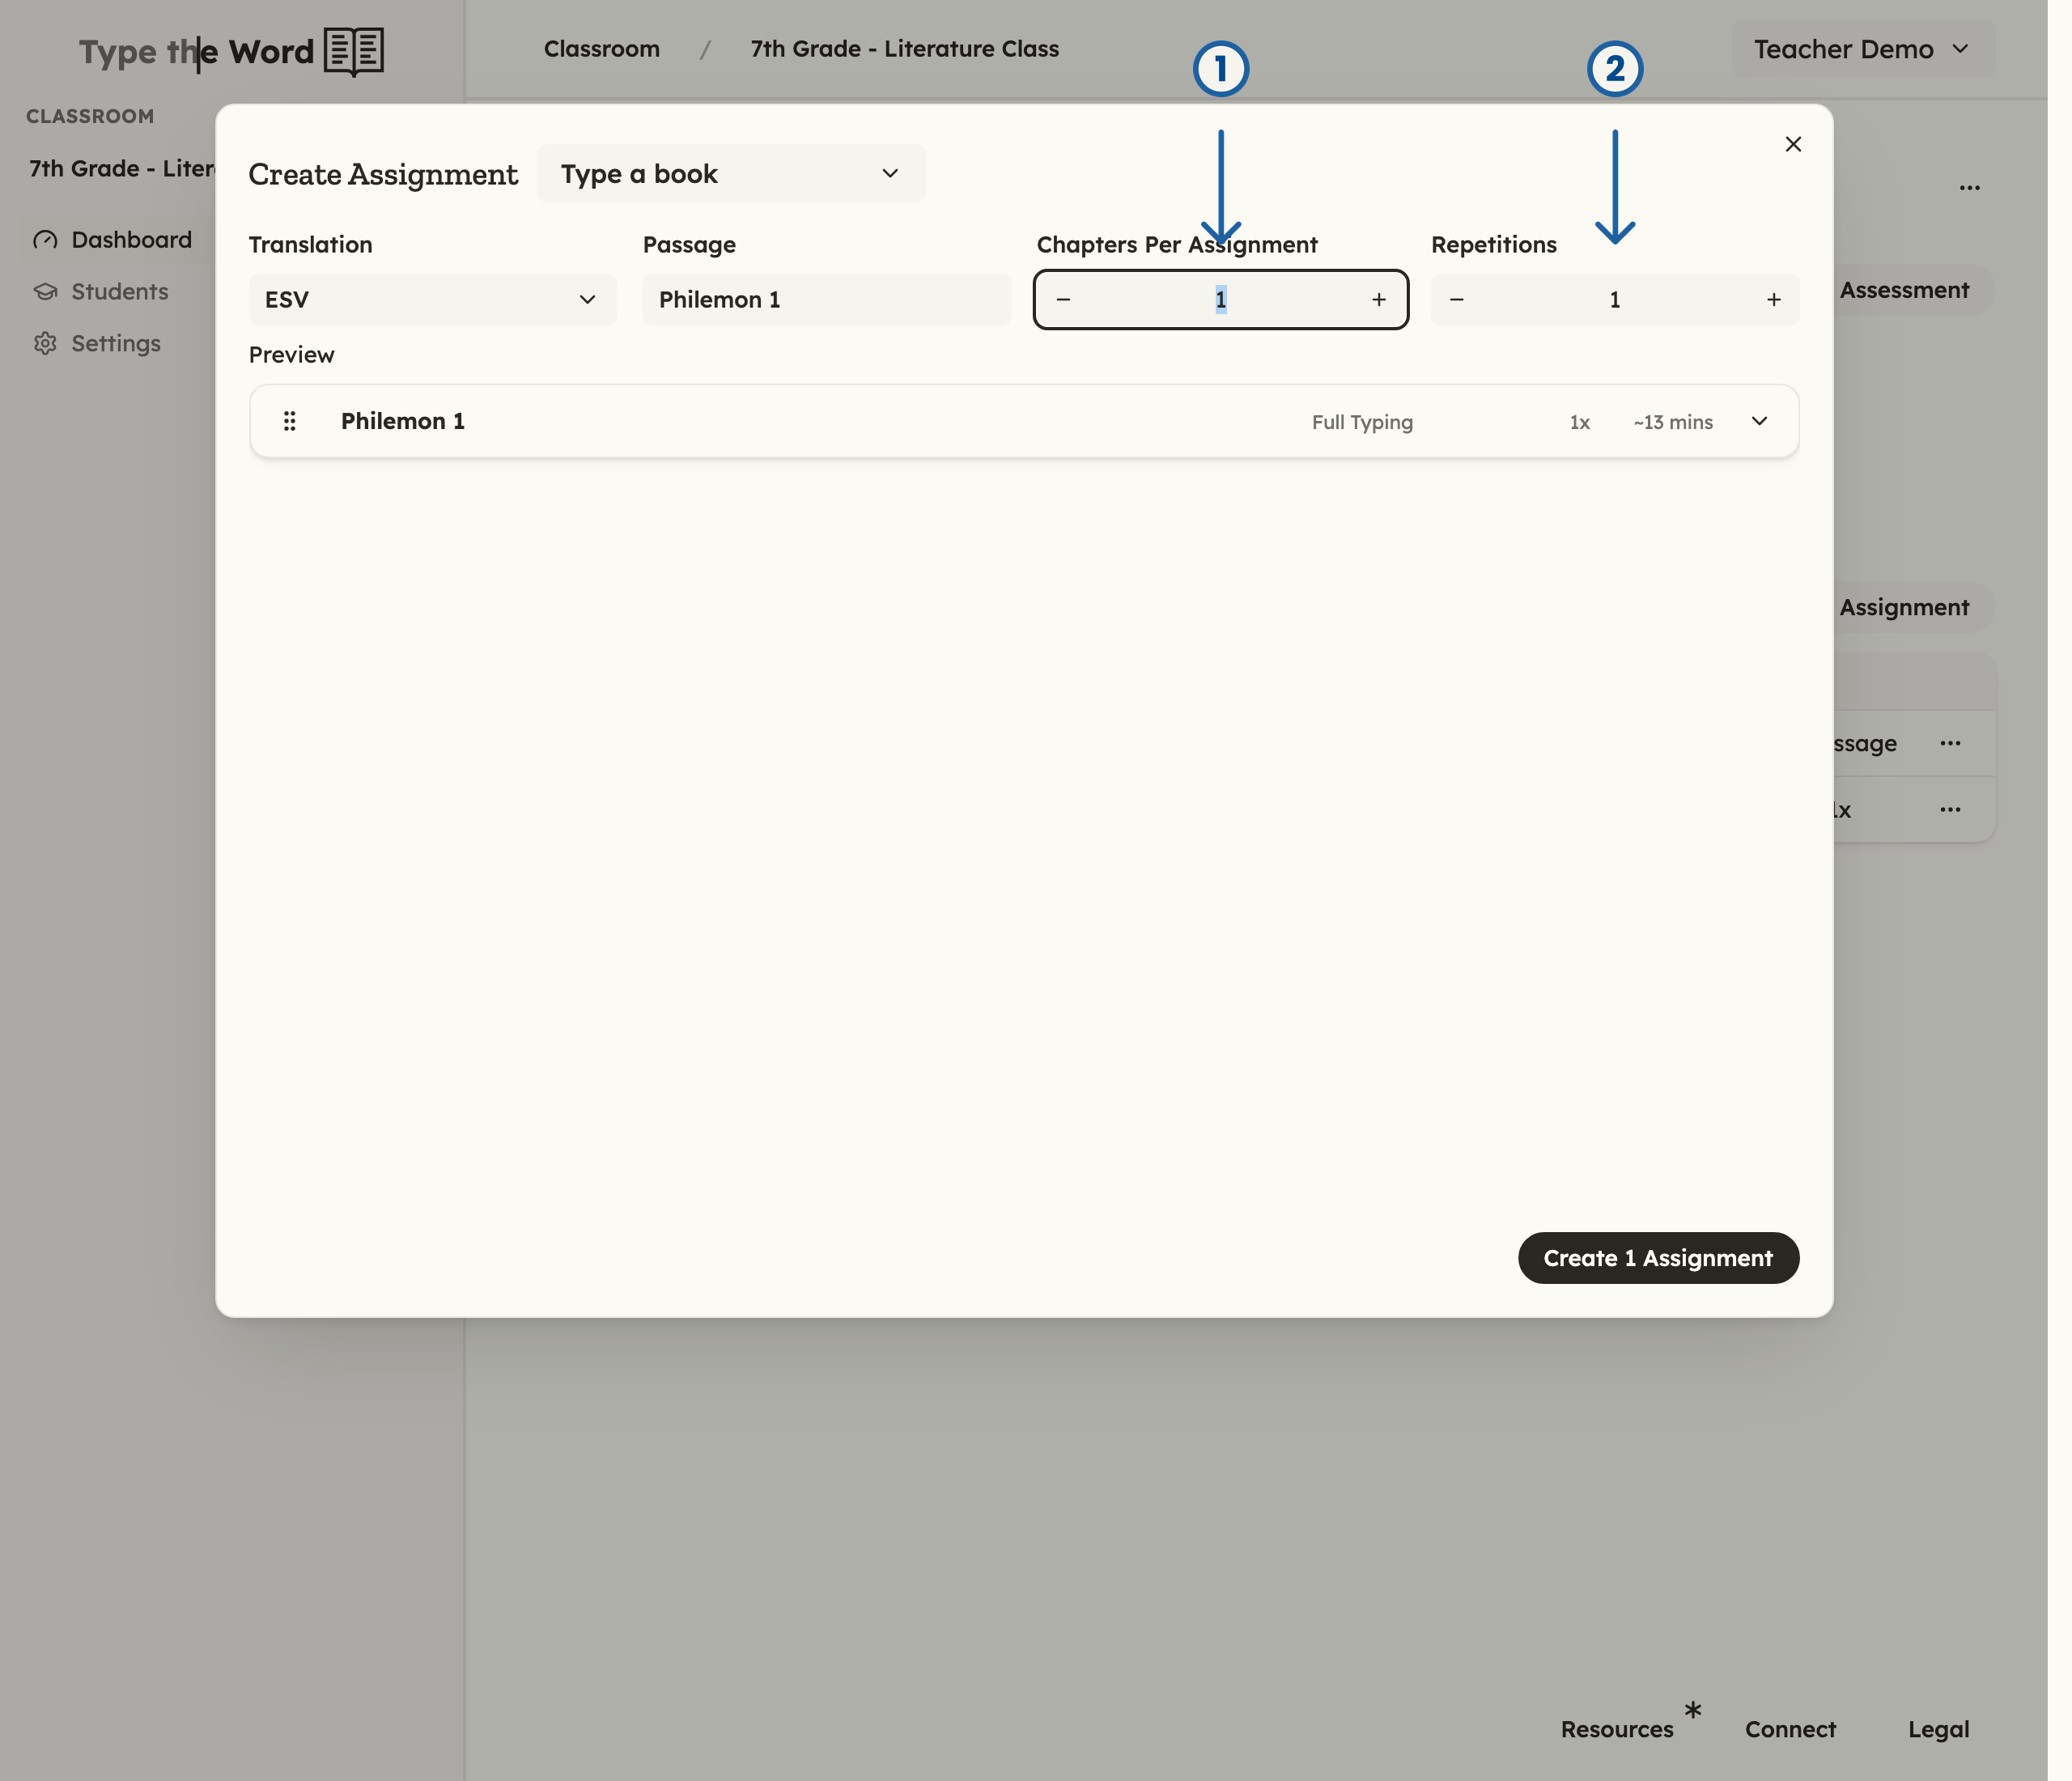Click the Chapters Per Assignment number field

[1220, 300]
